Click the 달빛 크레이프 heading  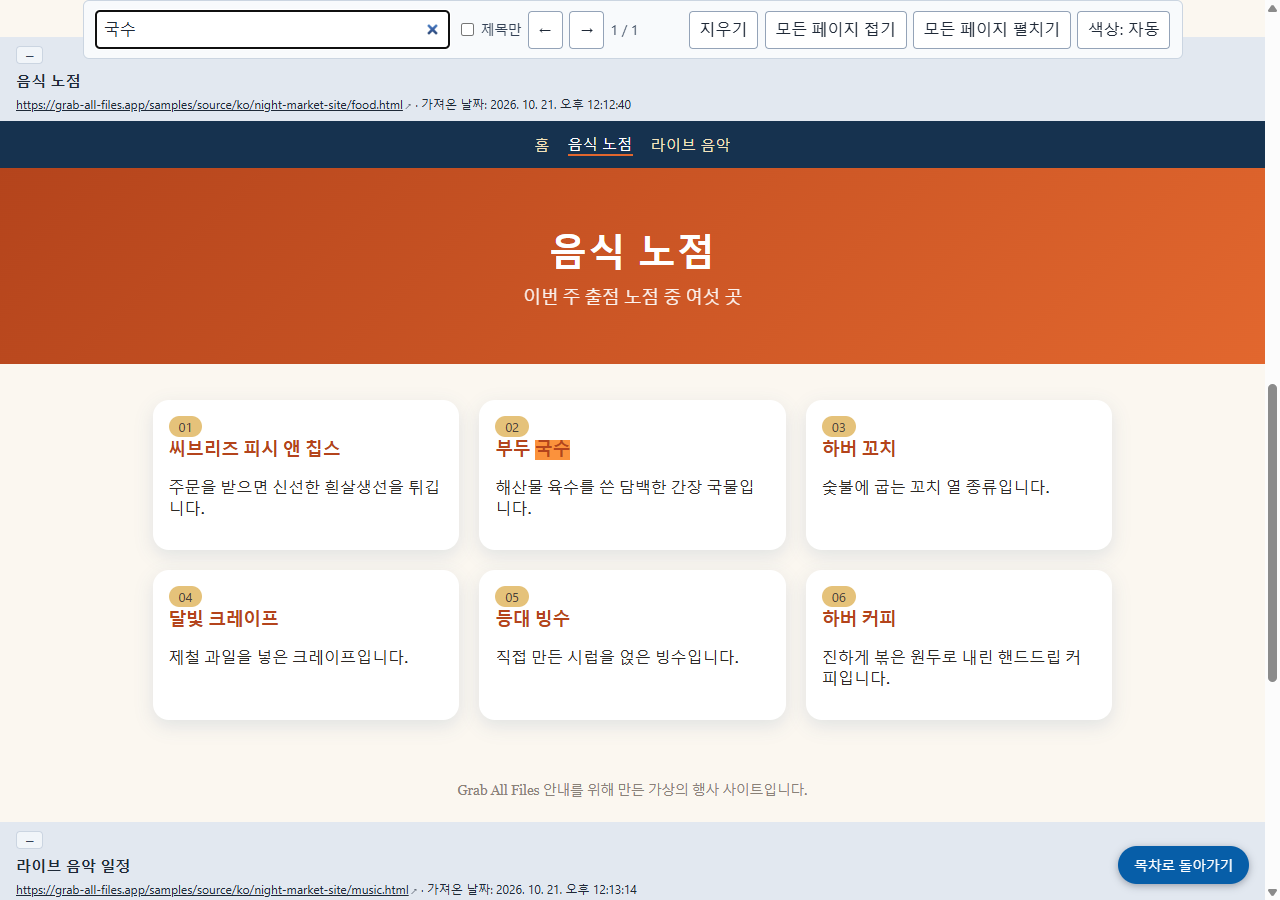223,618
